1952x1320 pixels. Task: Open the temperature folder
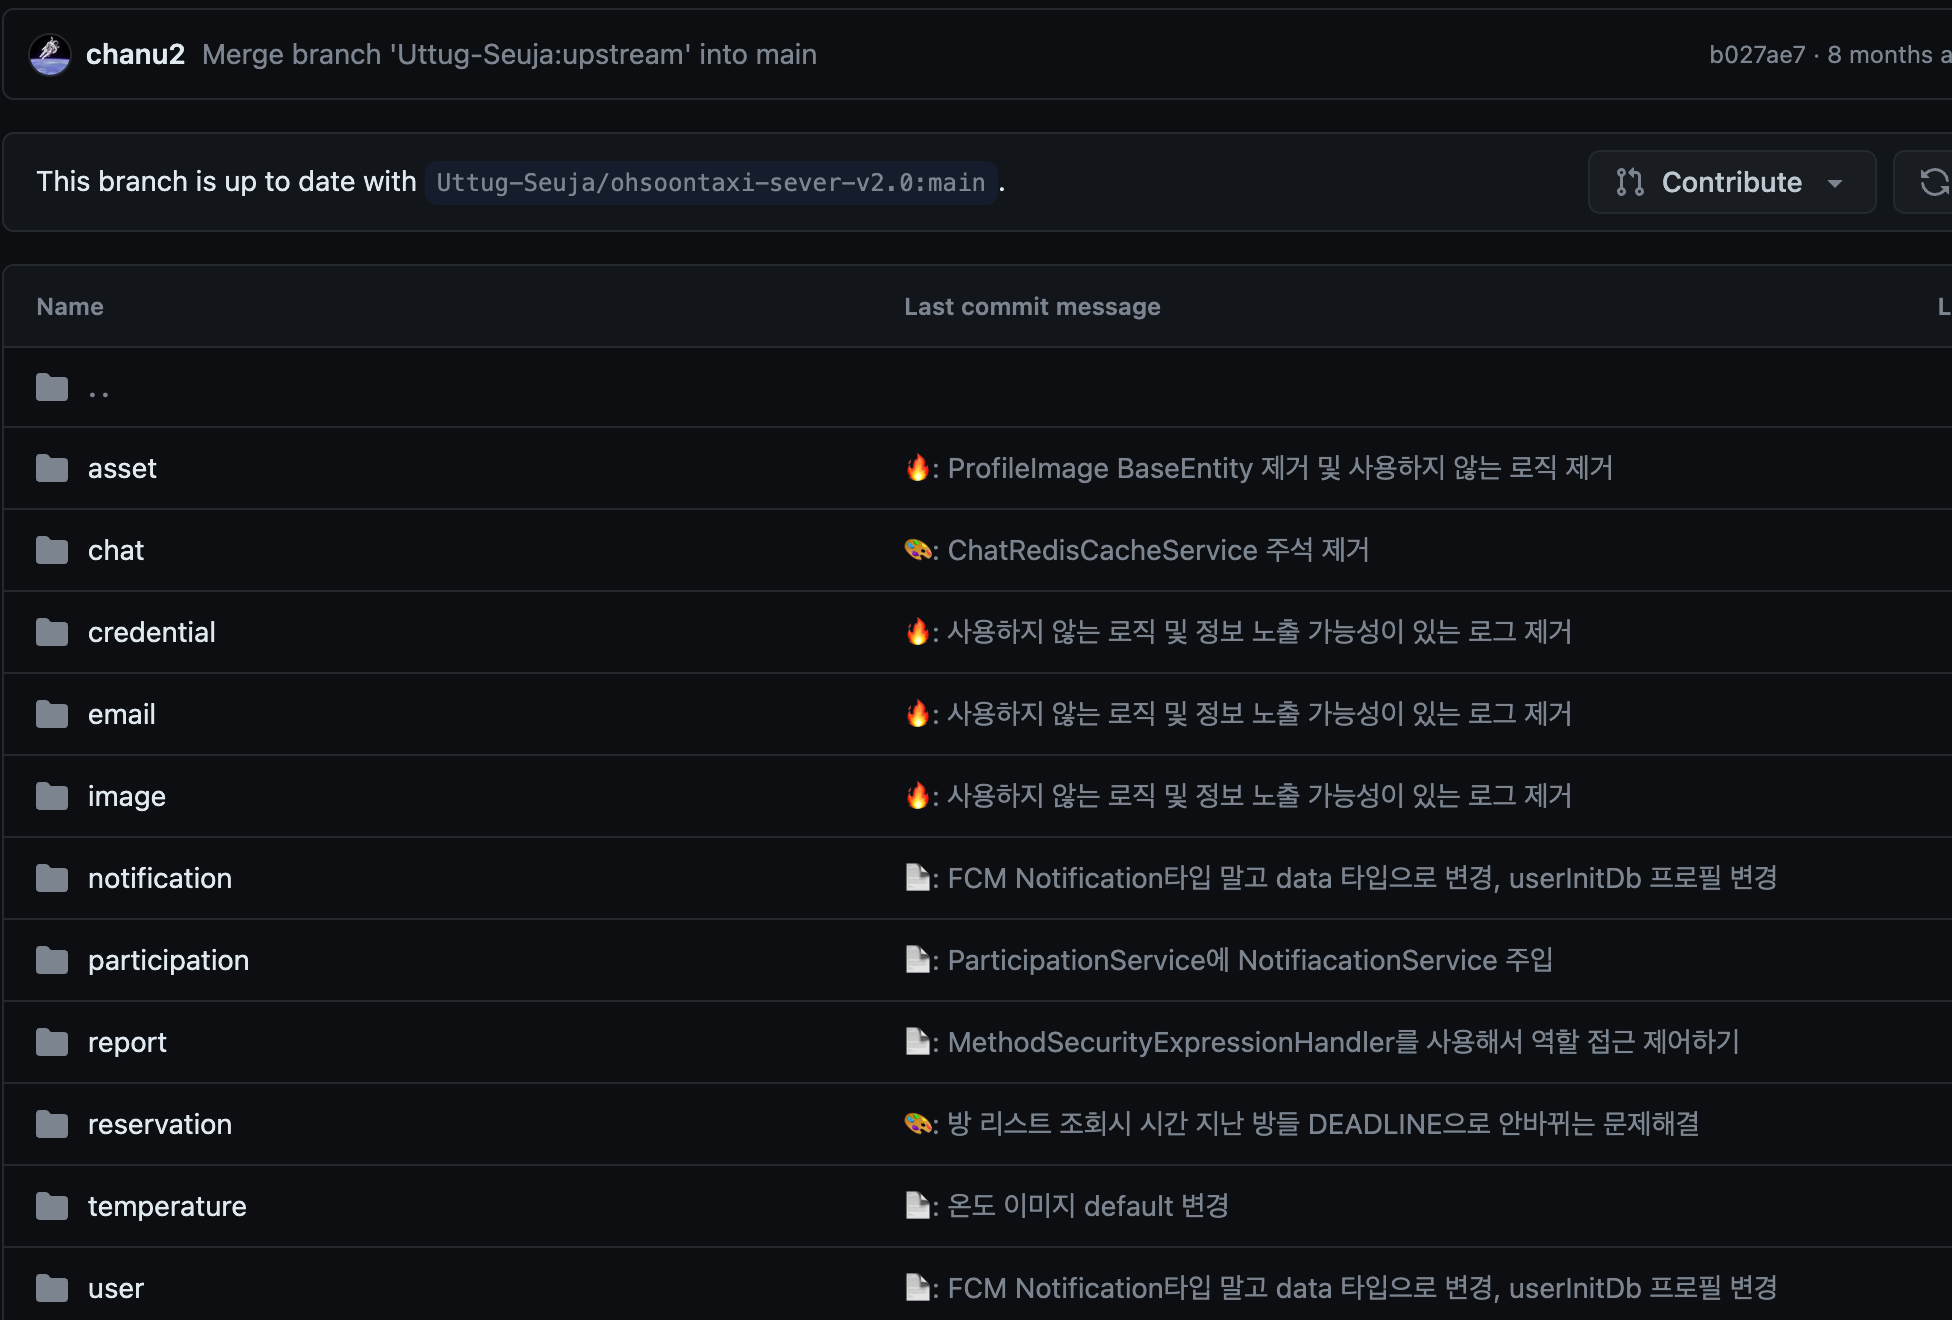pos(167,1206)
